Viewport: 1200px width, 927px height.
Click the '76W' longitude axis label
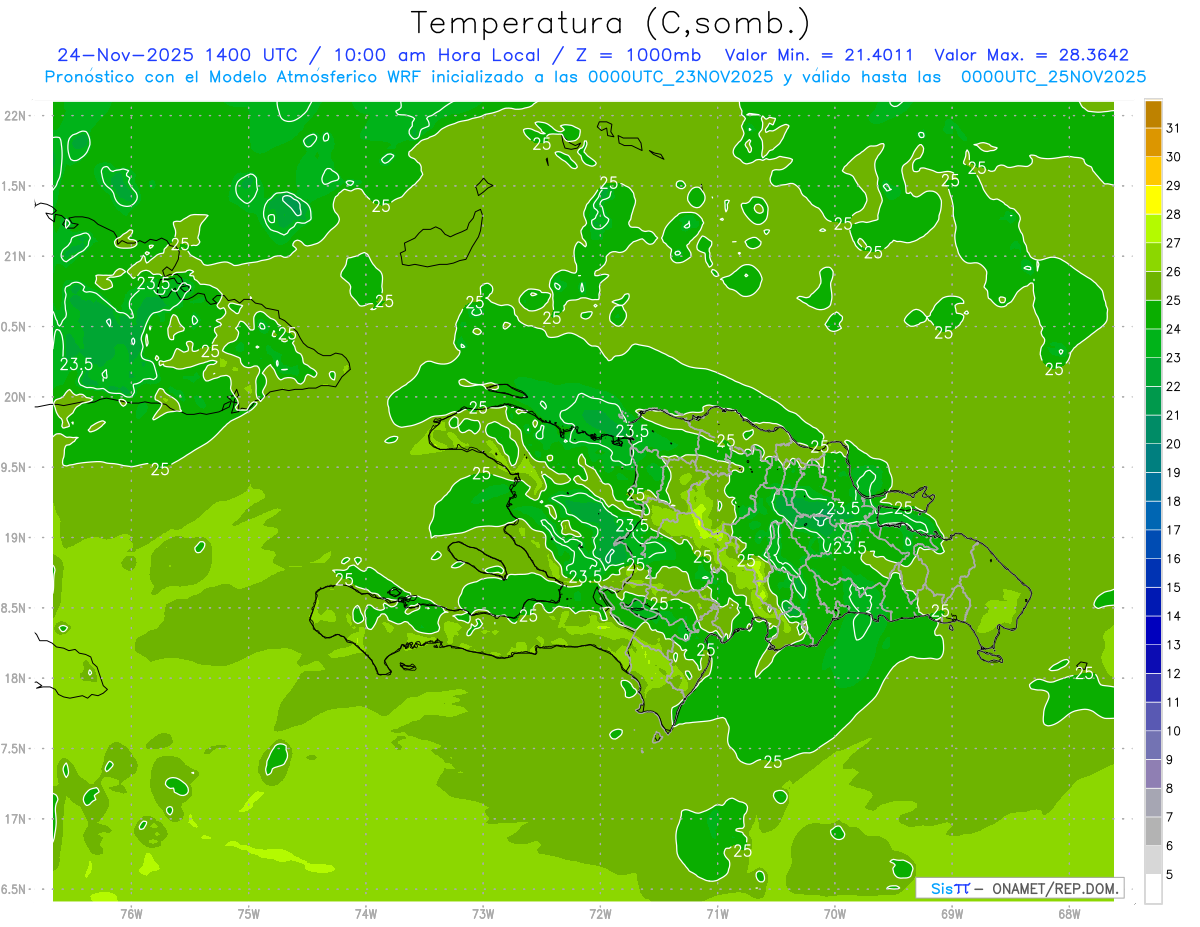[131, 913]
